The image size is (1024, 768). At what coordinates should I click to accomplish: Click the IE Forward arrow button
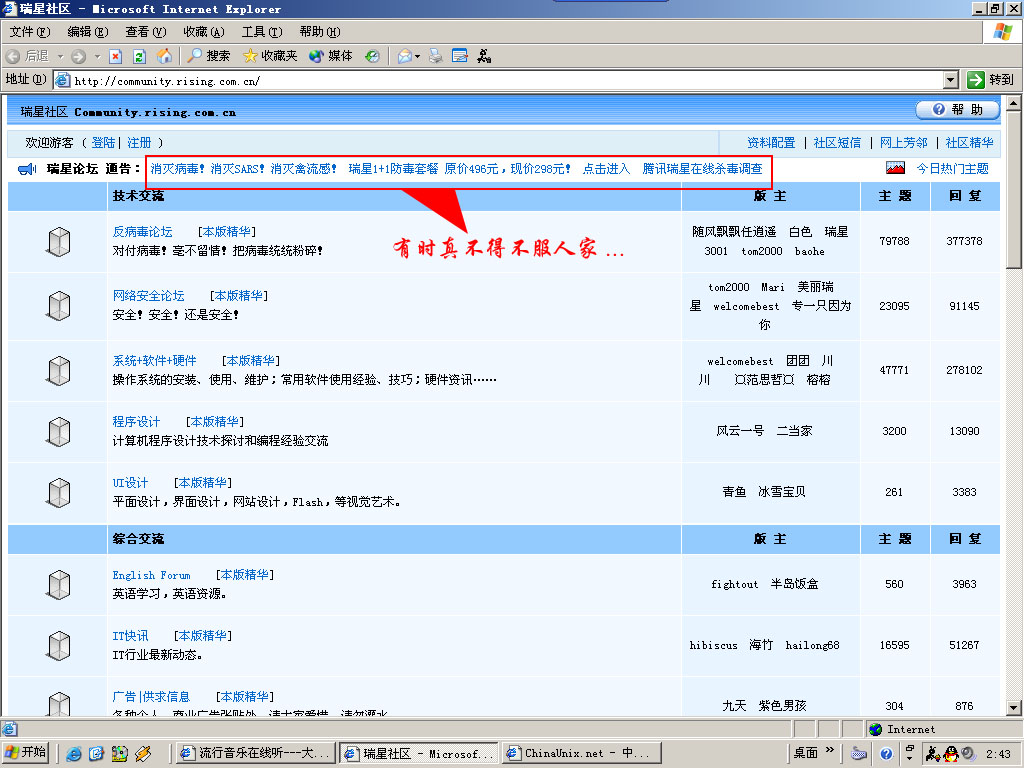[x=79, y=57]
